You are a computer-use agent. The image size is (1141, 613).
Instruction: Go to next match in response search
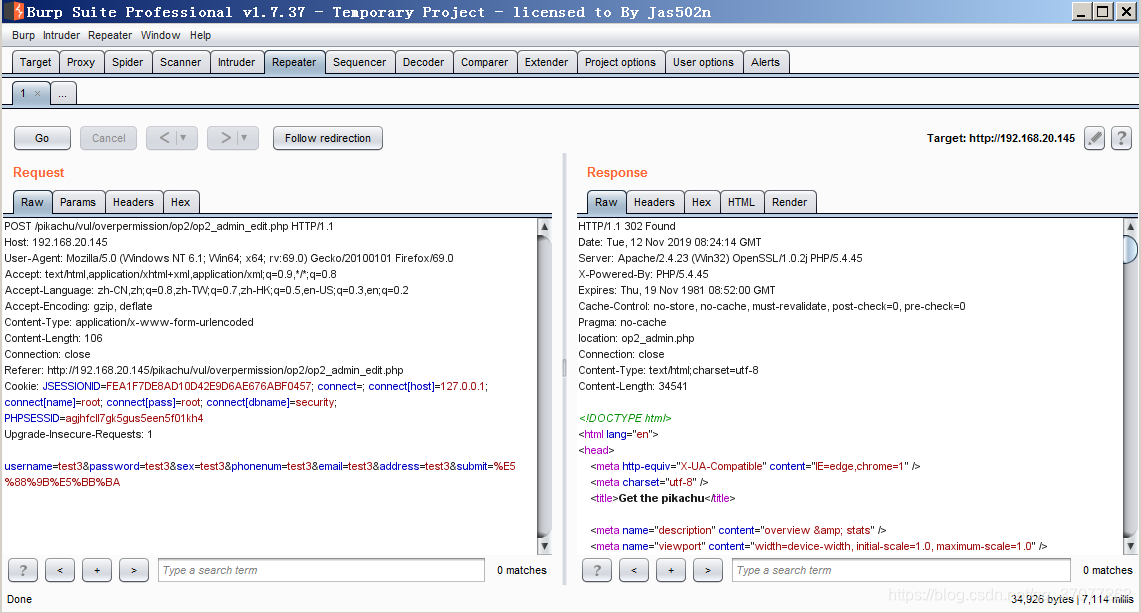pyautogui.click(x=708, y=570)
